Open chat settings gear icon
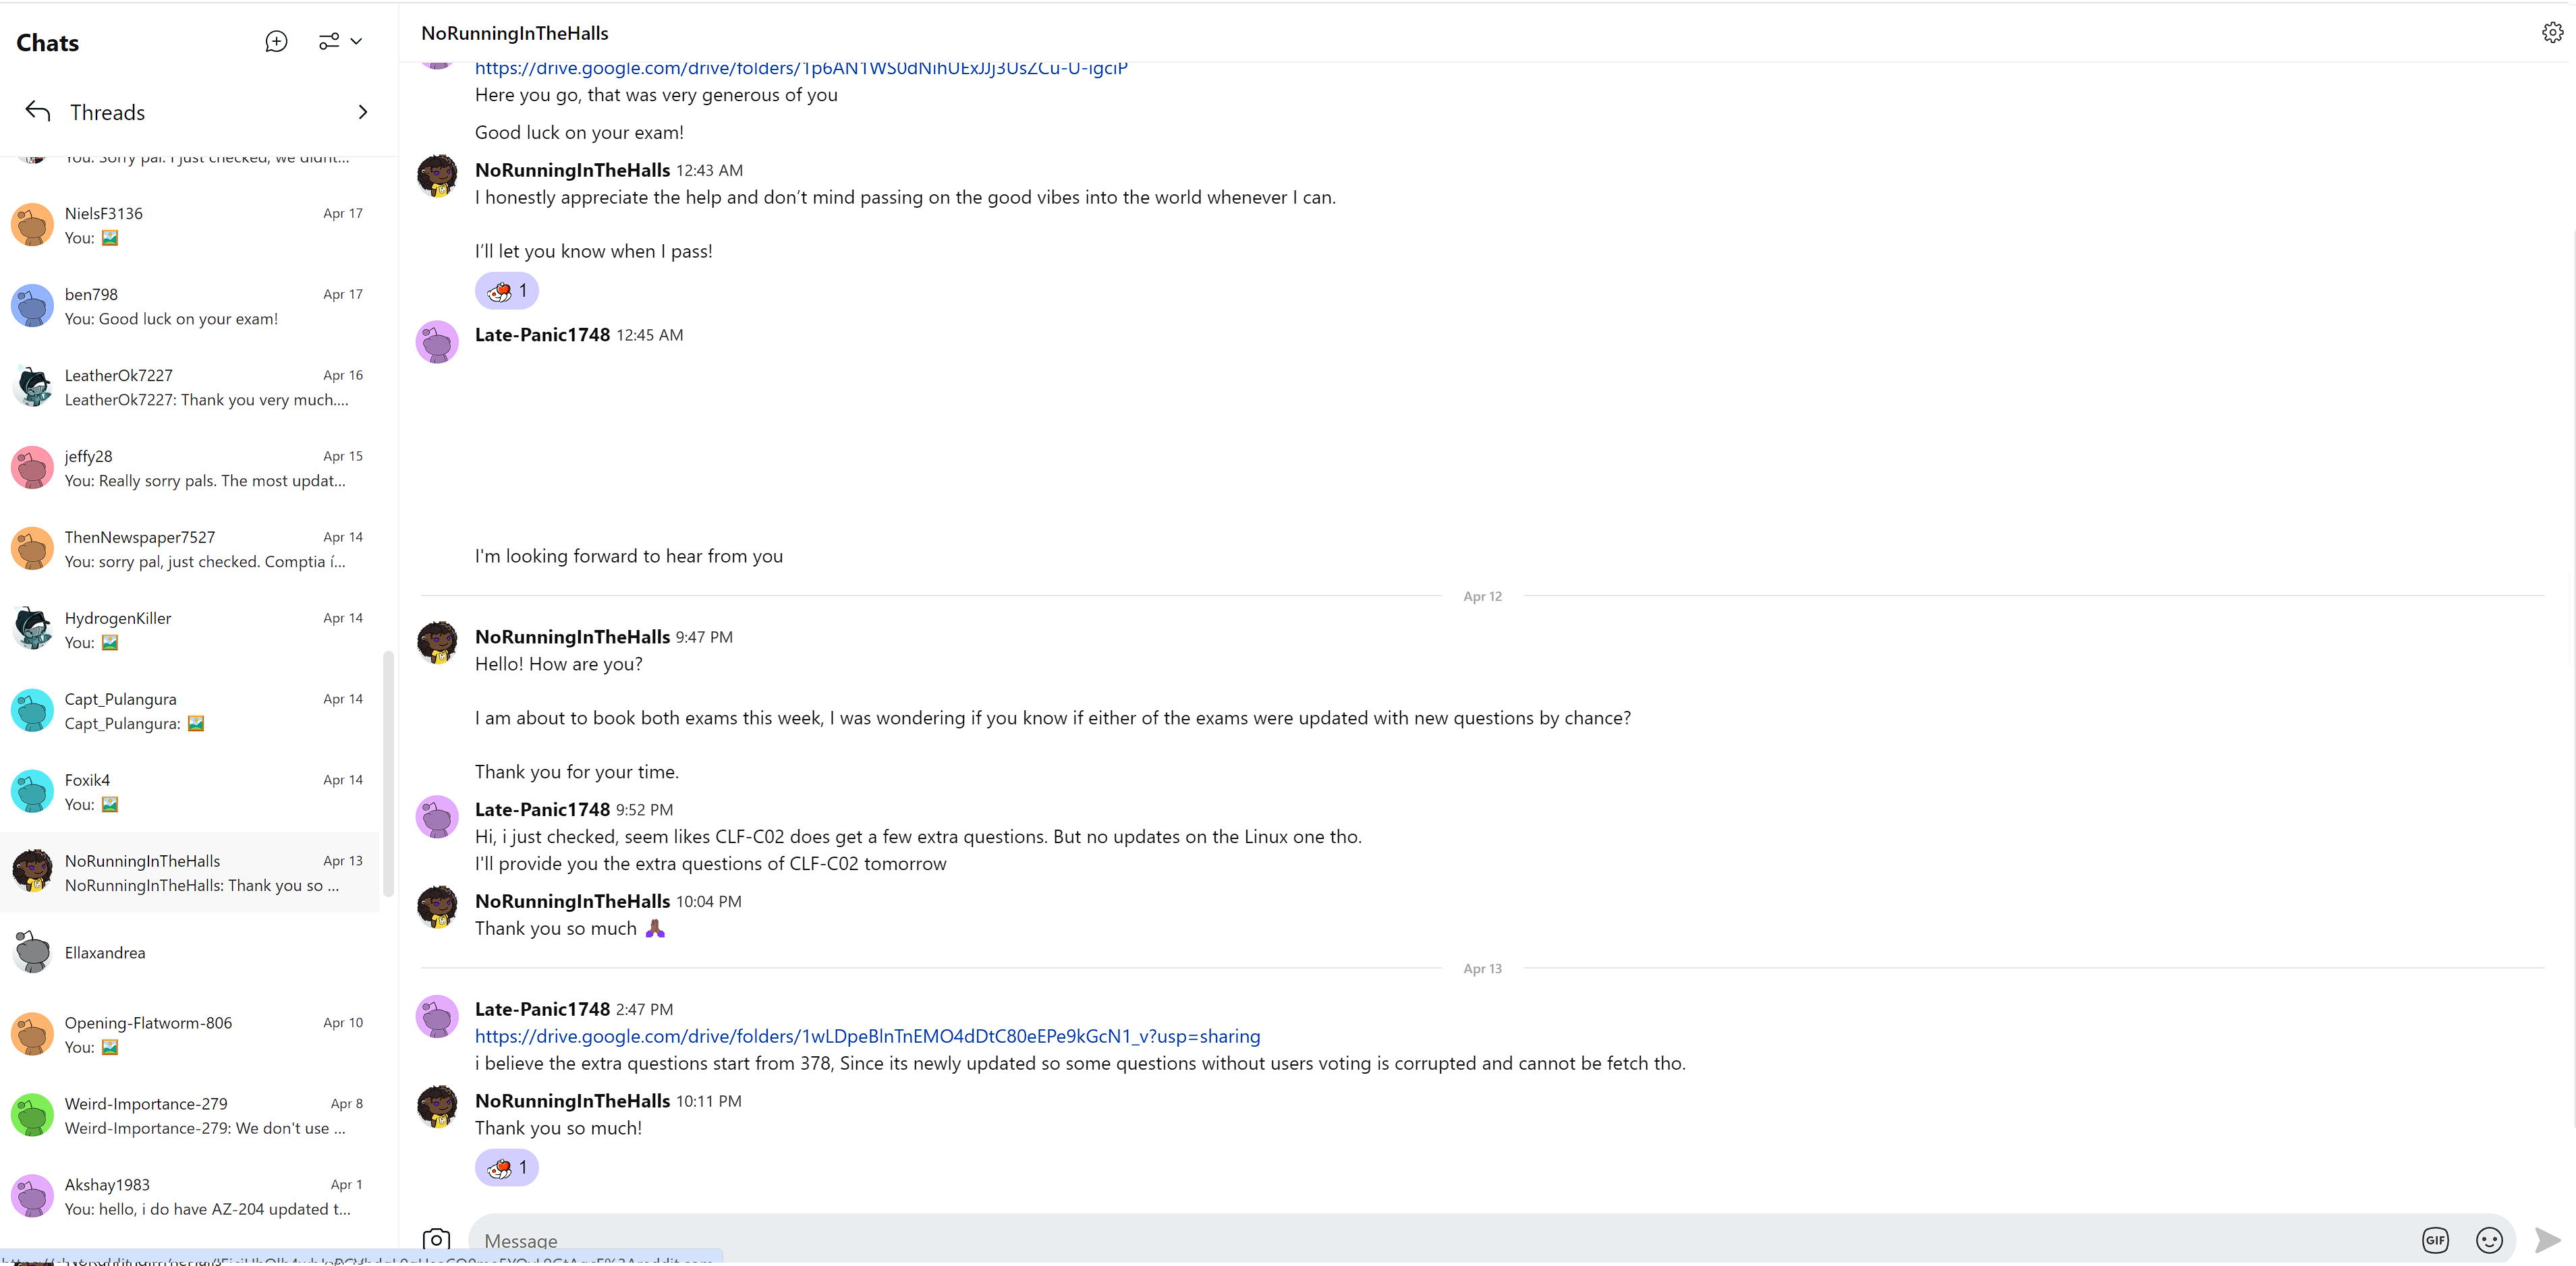This screenshot has width=2576, height=1266. 2552,33
